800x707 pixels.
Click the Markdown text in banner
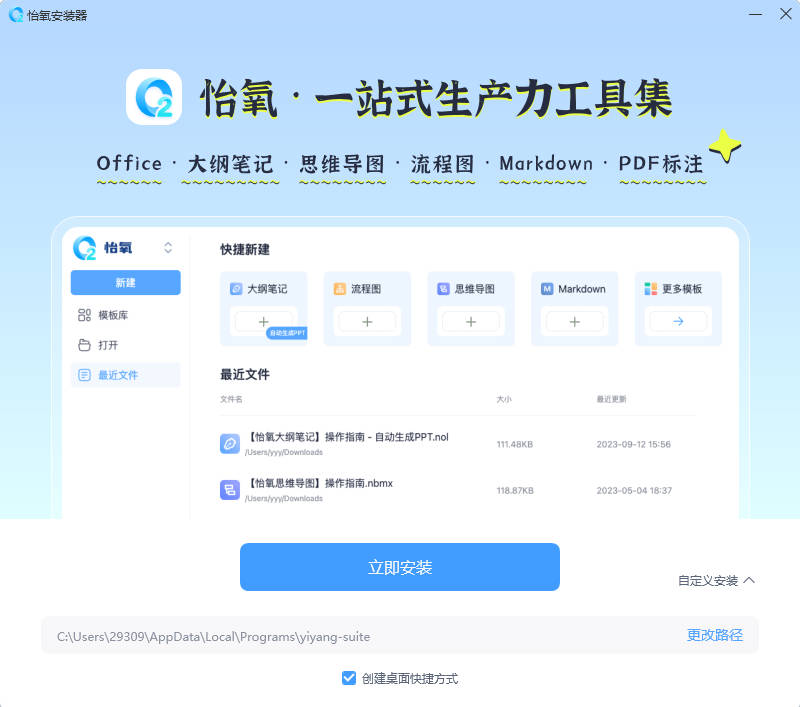point(546,164)
